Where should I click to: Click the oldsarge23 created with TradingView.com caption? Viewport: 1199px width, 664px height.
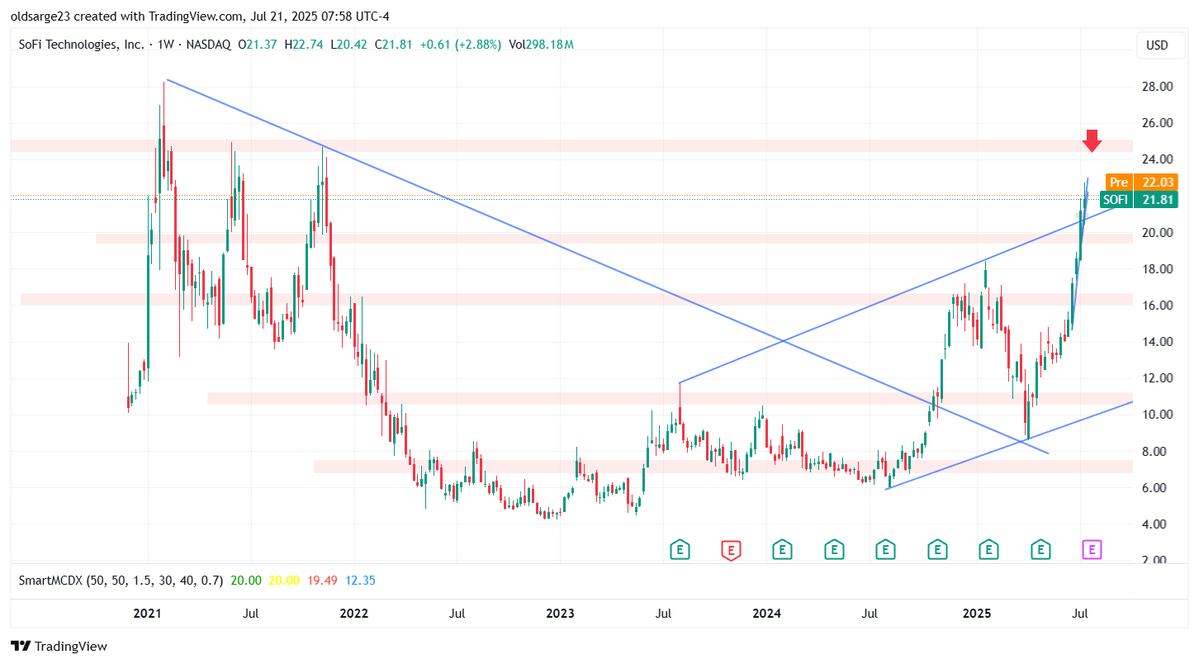pyautogui.click(x=200, y=16)
